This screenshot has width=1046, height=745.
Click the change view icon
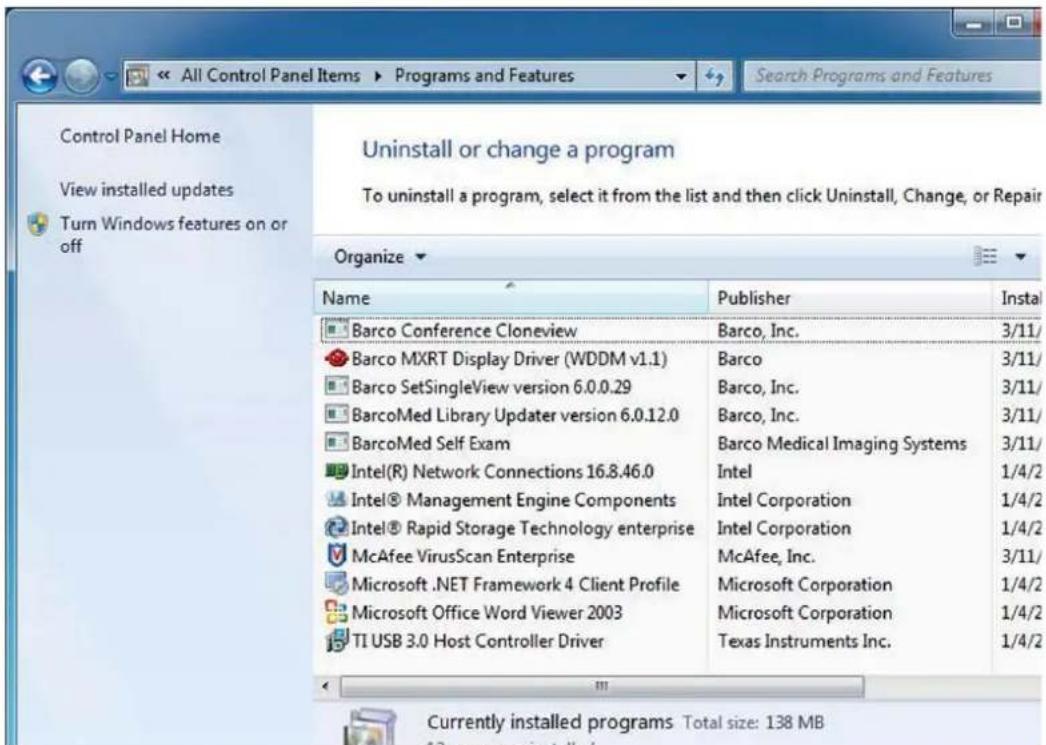985,256
